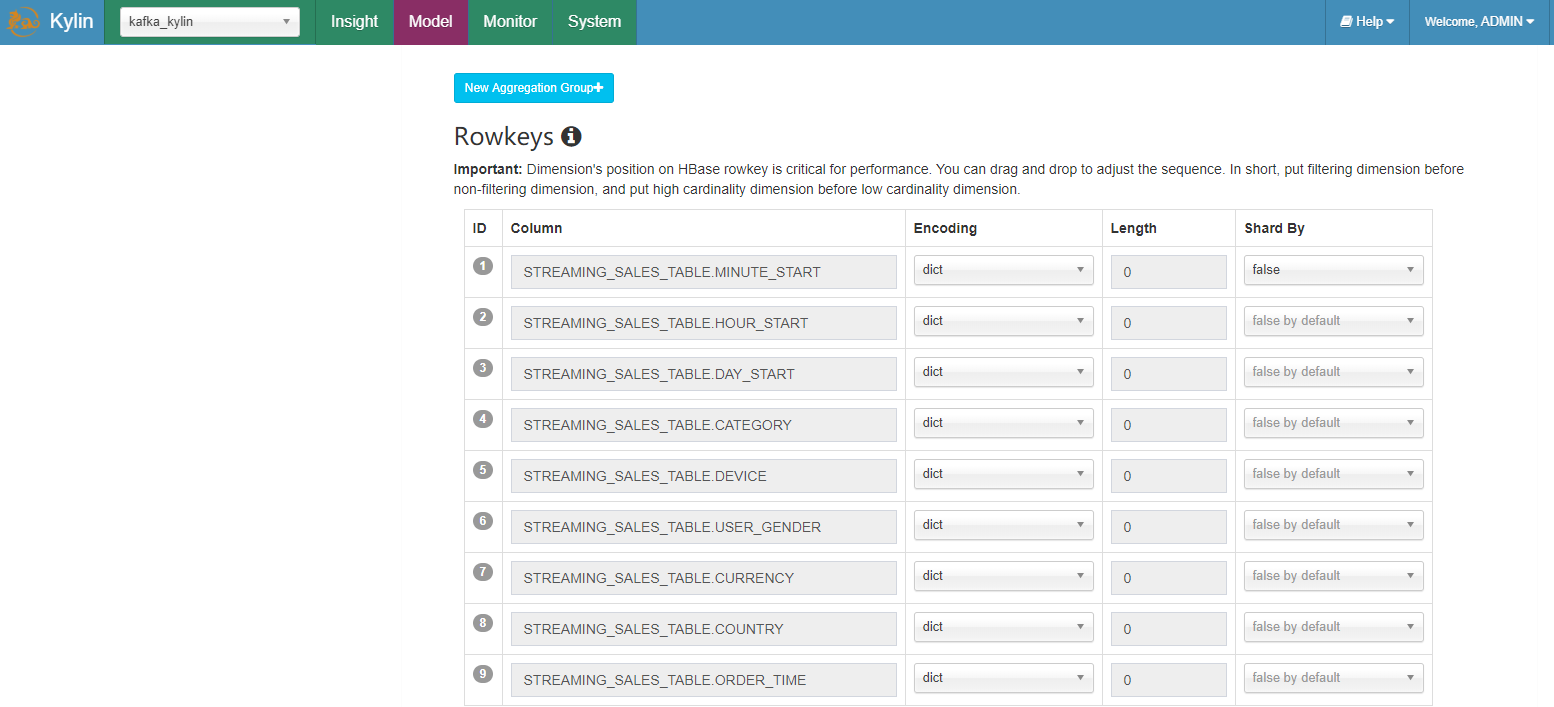This screenshot has width=1554, height=707.
Task: Open Shard By dropdown for CATEGORY
Action: pos(1334,423)
